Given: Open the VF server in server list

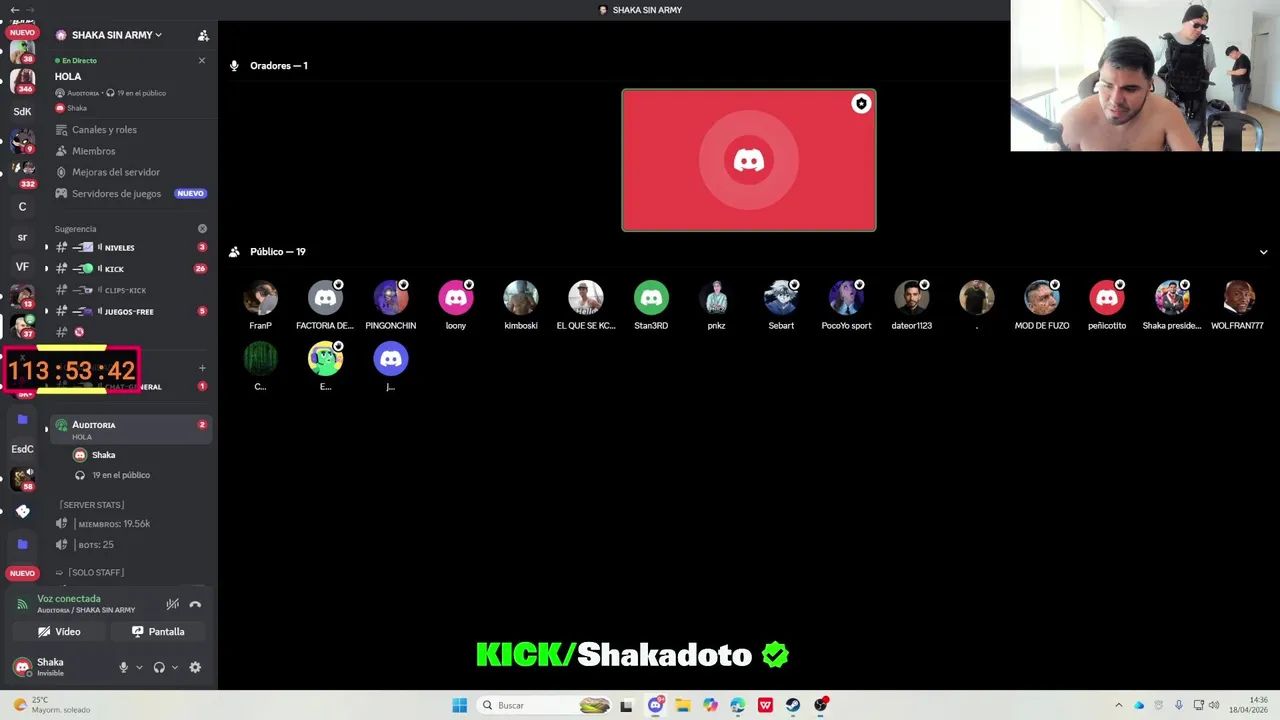Looking at the screenshot, I should (22, 267).
